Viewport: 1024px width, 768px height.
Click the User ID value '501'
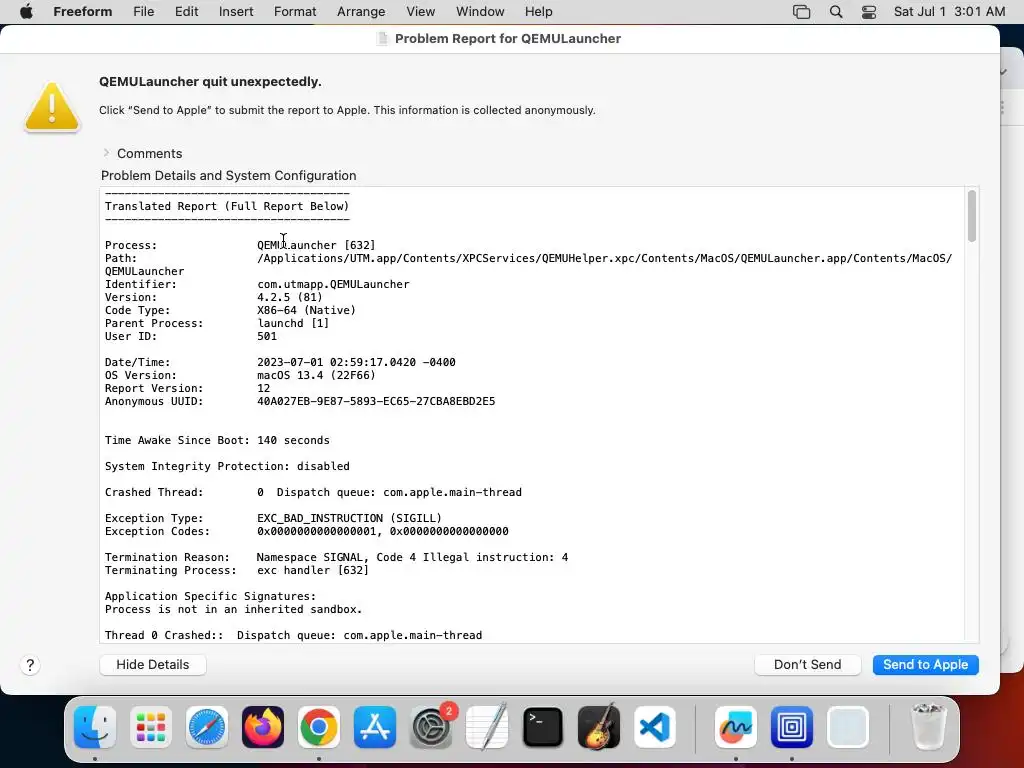tap(267, 337)
